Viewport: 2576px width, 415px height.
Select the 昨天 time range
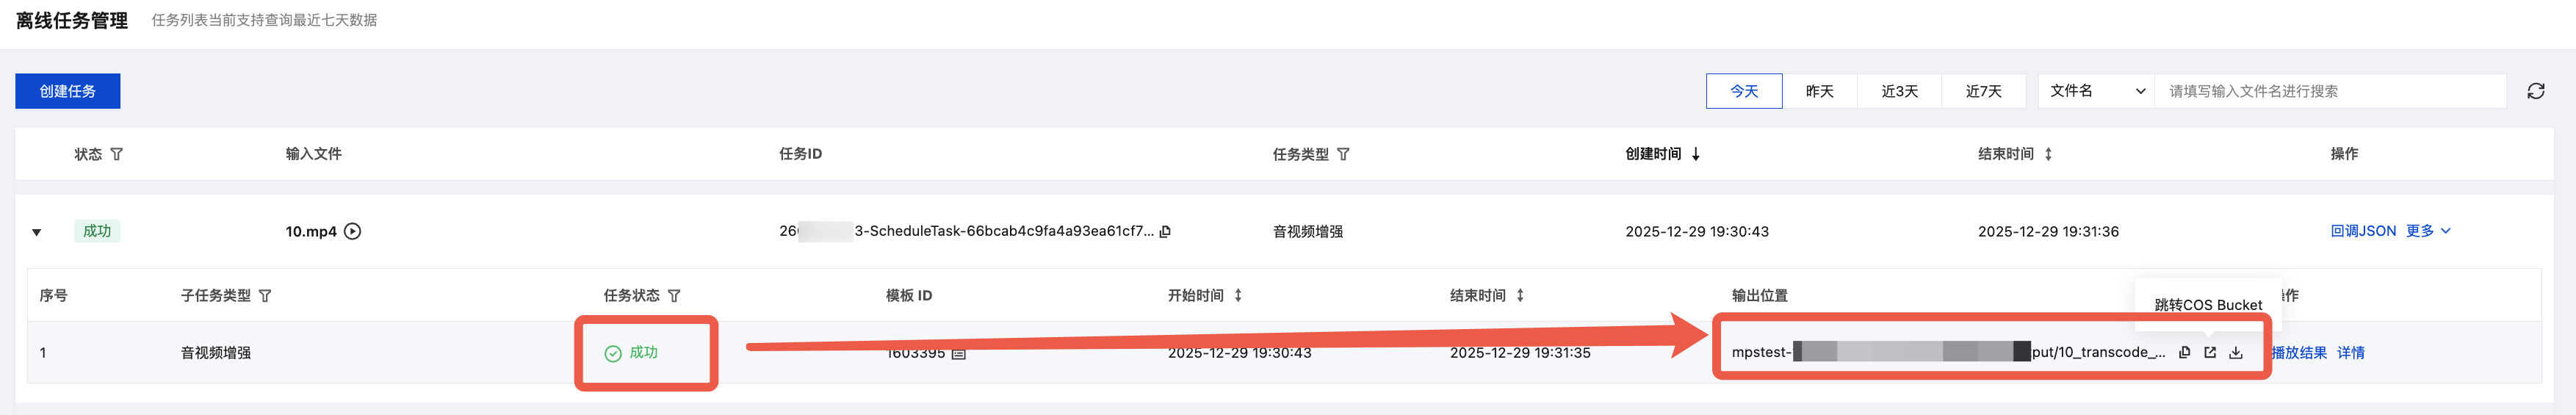tap(1819, 91)
